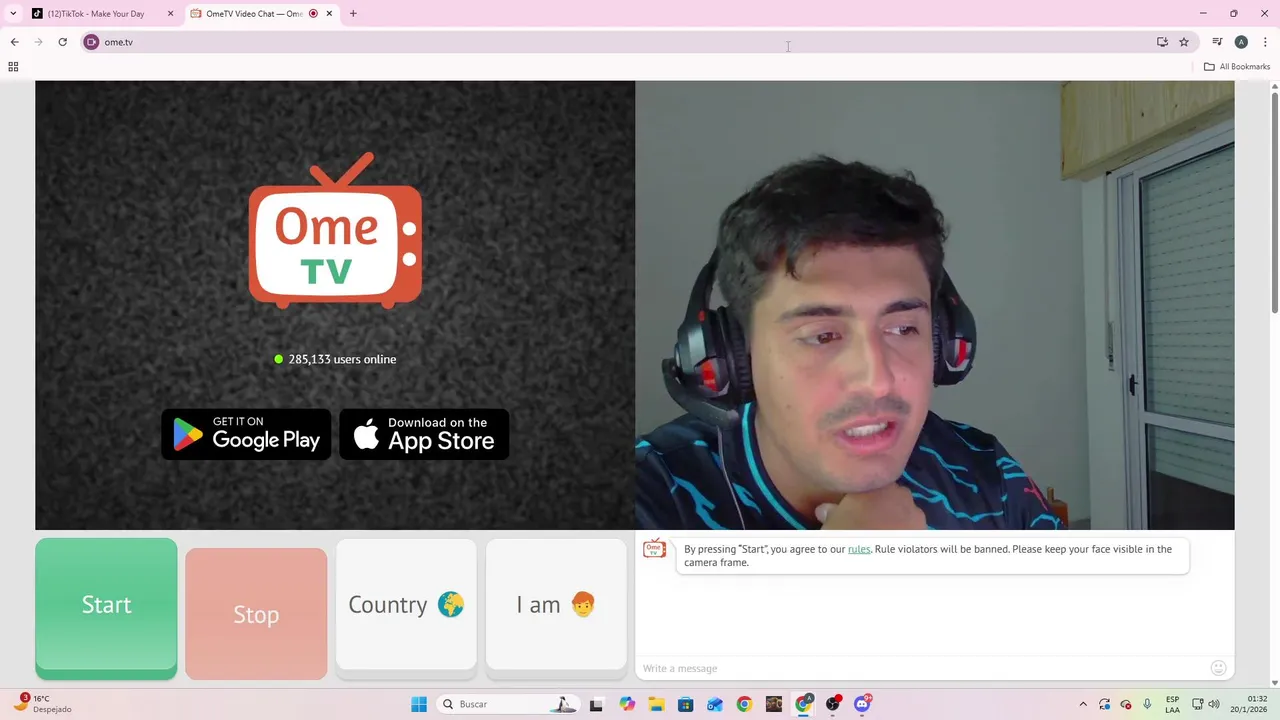The image size is (1280, 720).
Task: Open the active Chrome window with the profile badge
Action: click(x=803, y=704)
